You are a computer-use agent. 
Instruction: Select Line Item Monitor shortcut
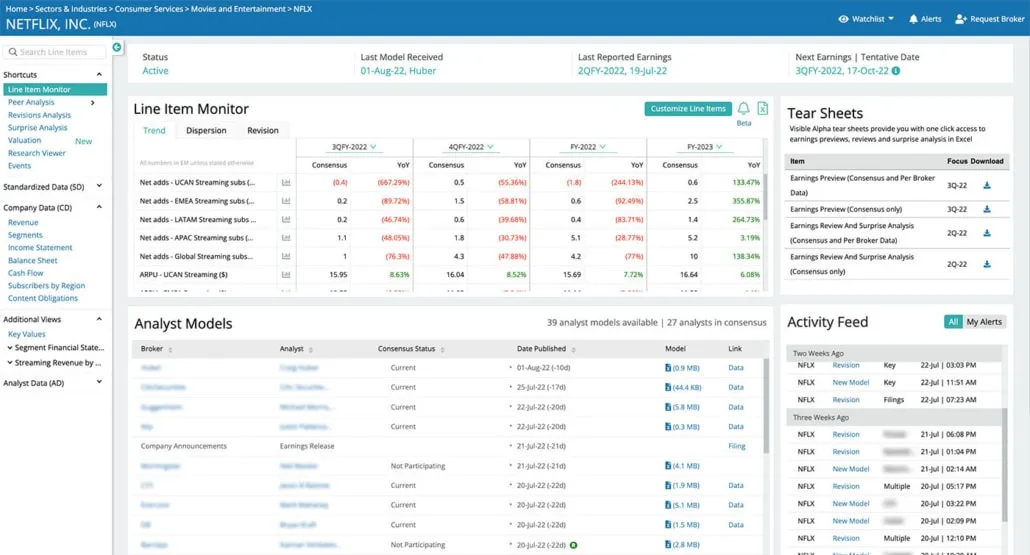55,89
